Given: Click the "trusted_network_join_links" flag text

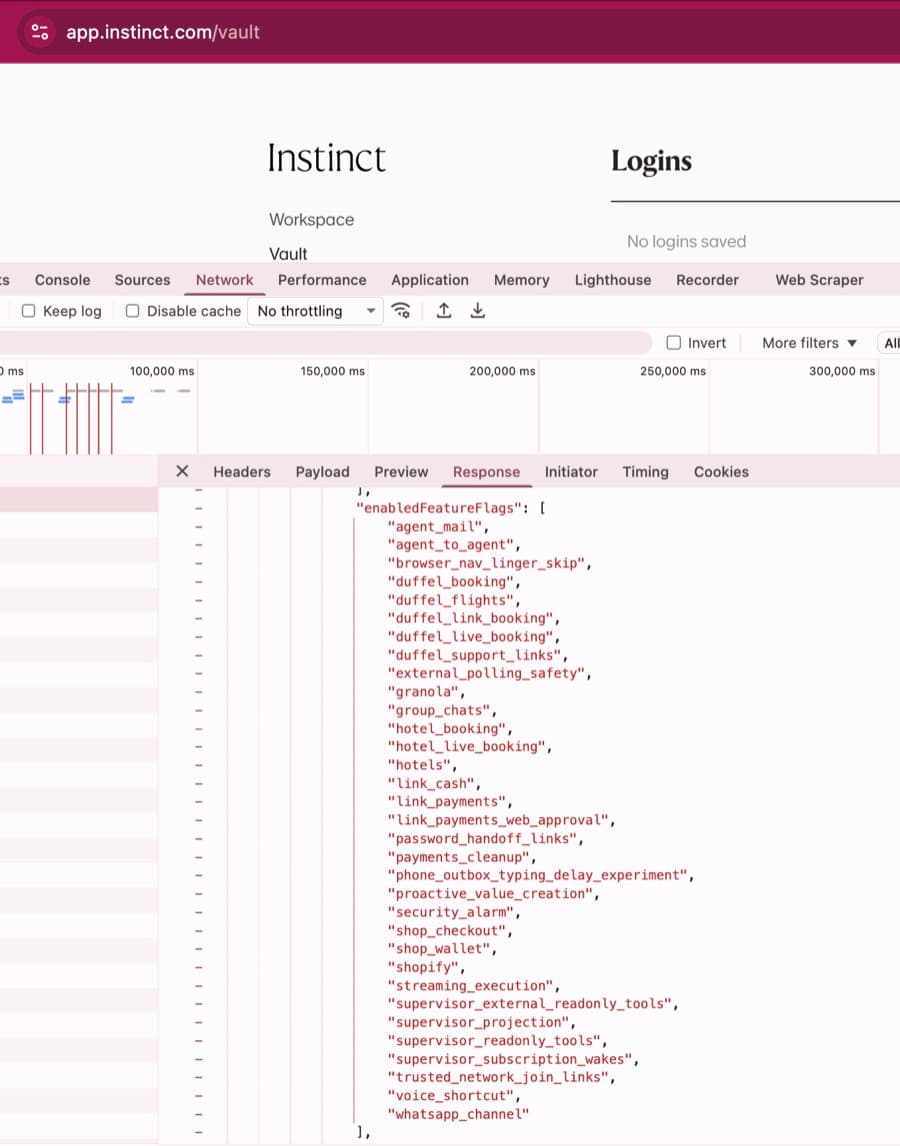Looking at the screenshot, I should tap(498, 1077).
